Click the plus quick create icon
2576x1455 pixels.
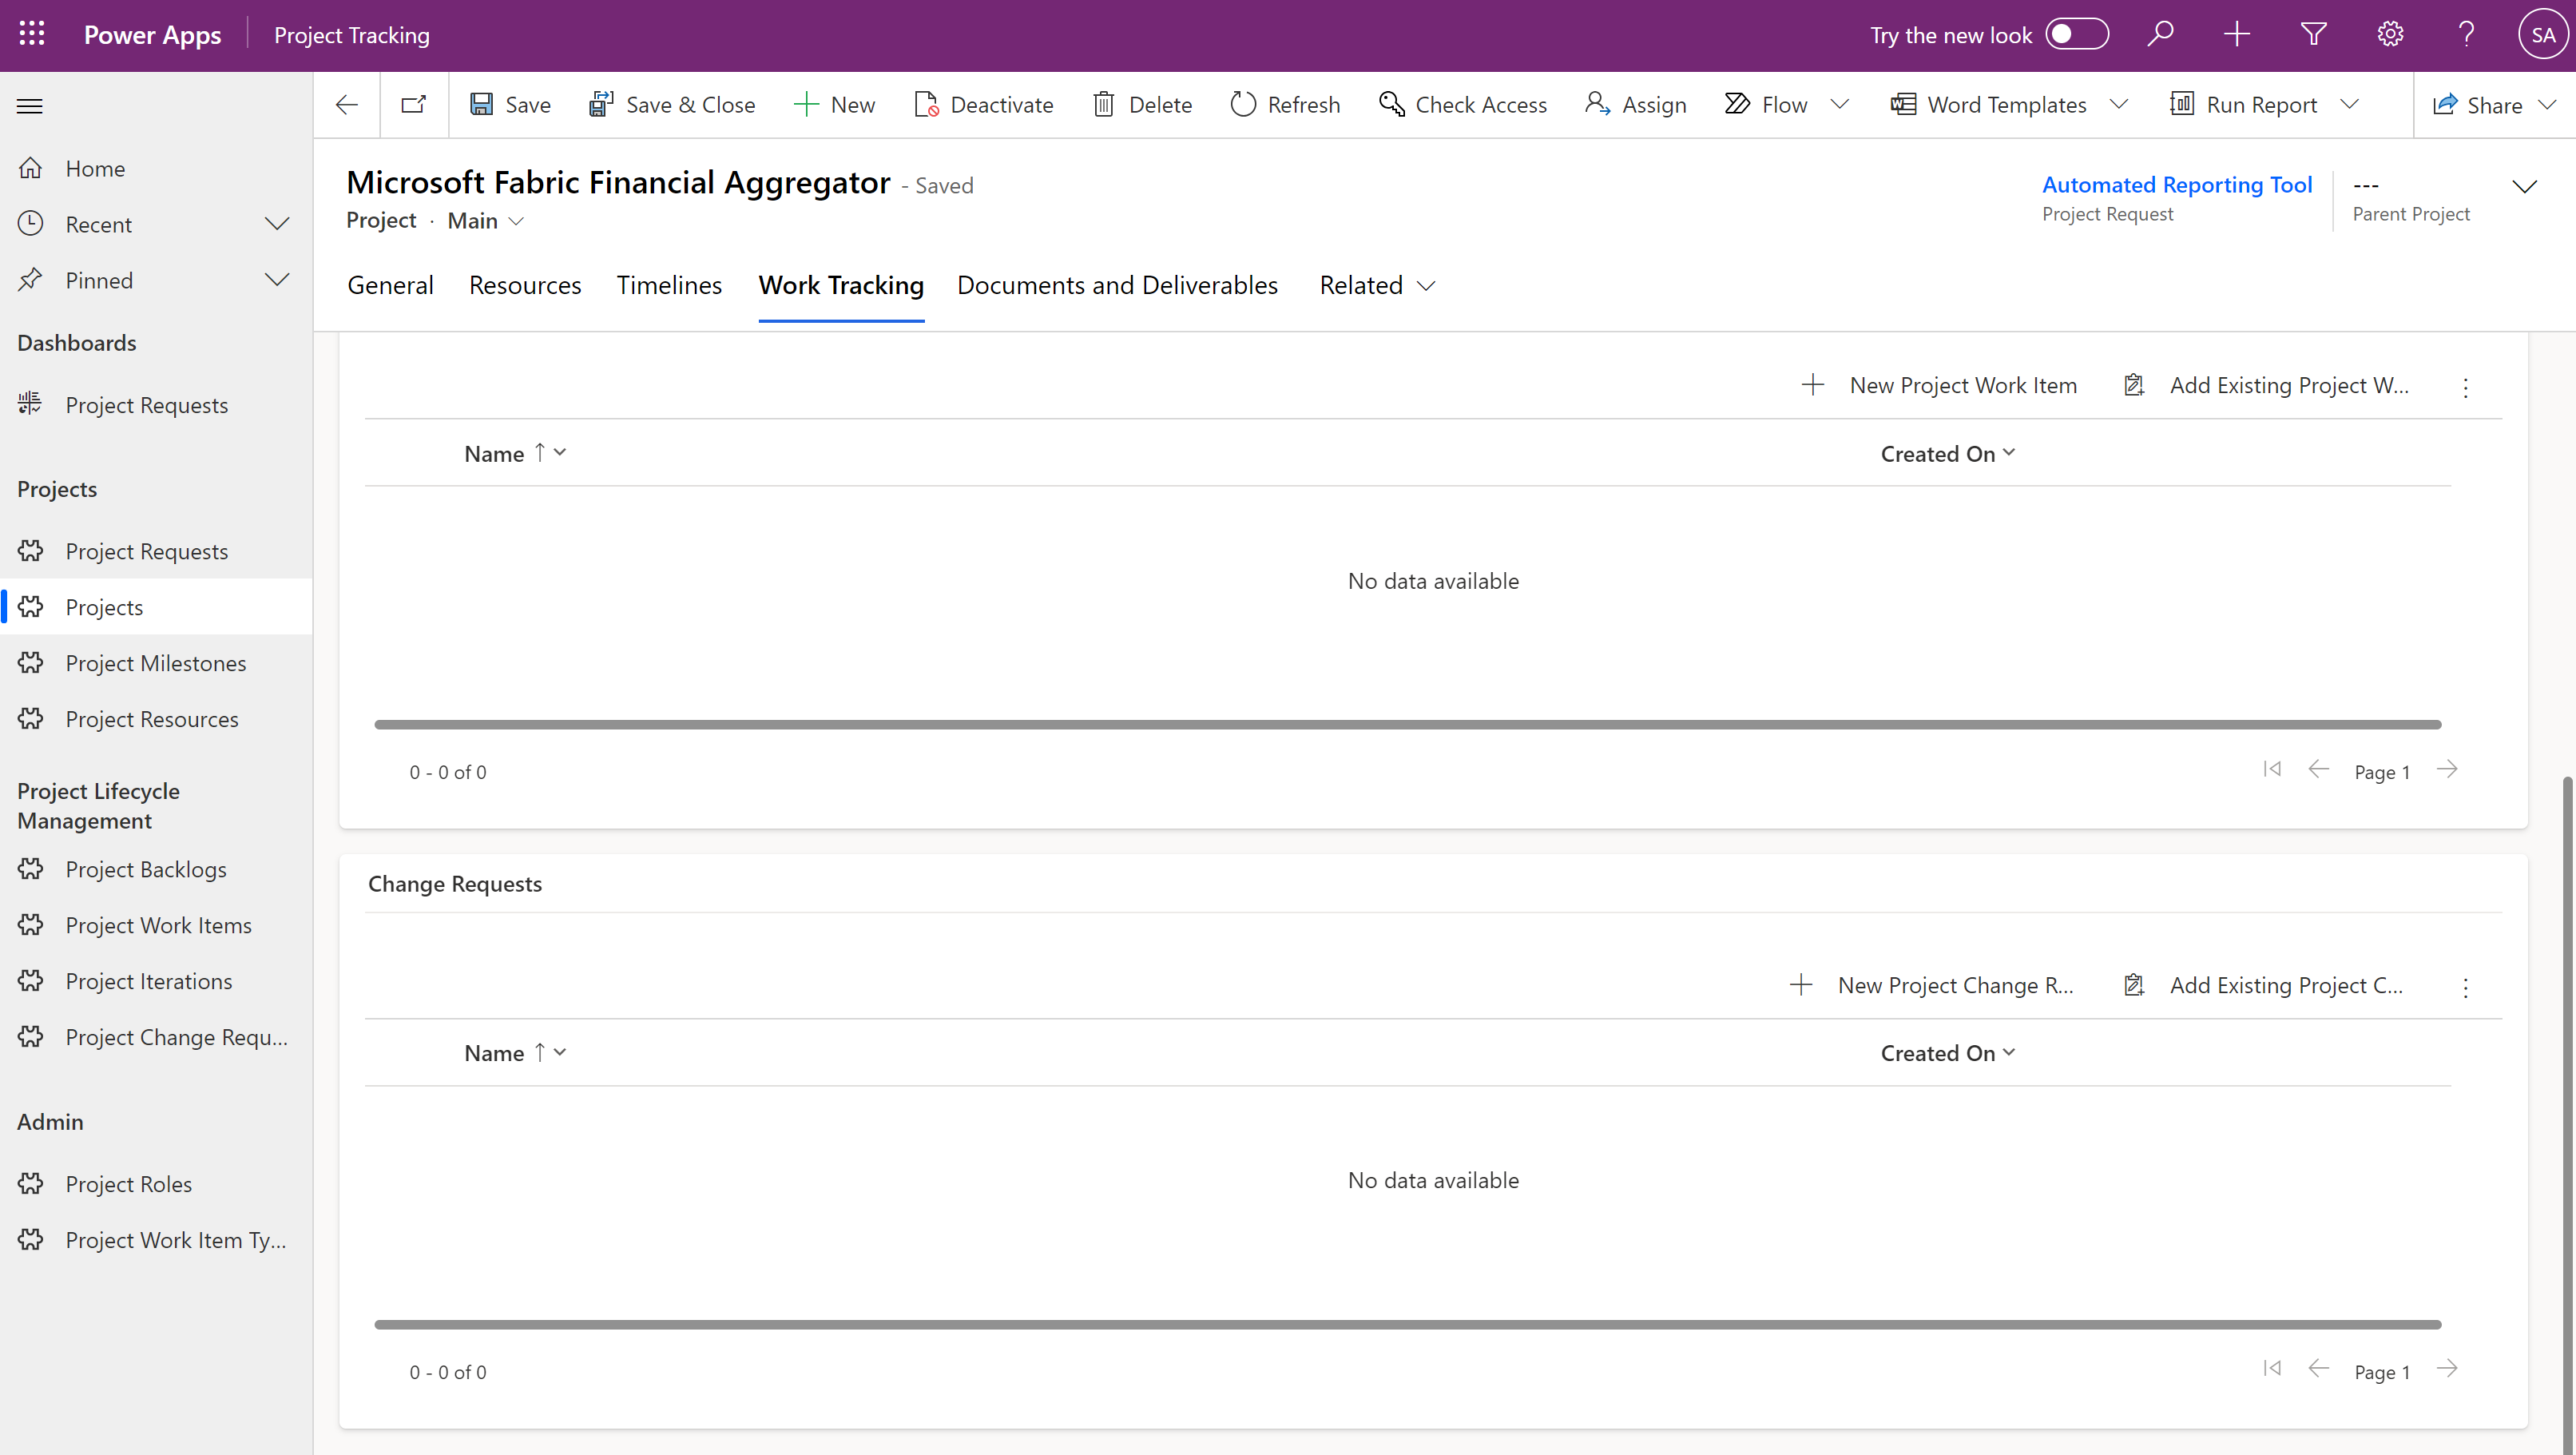pos(2237,34)
